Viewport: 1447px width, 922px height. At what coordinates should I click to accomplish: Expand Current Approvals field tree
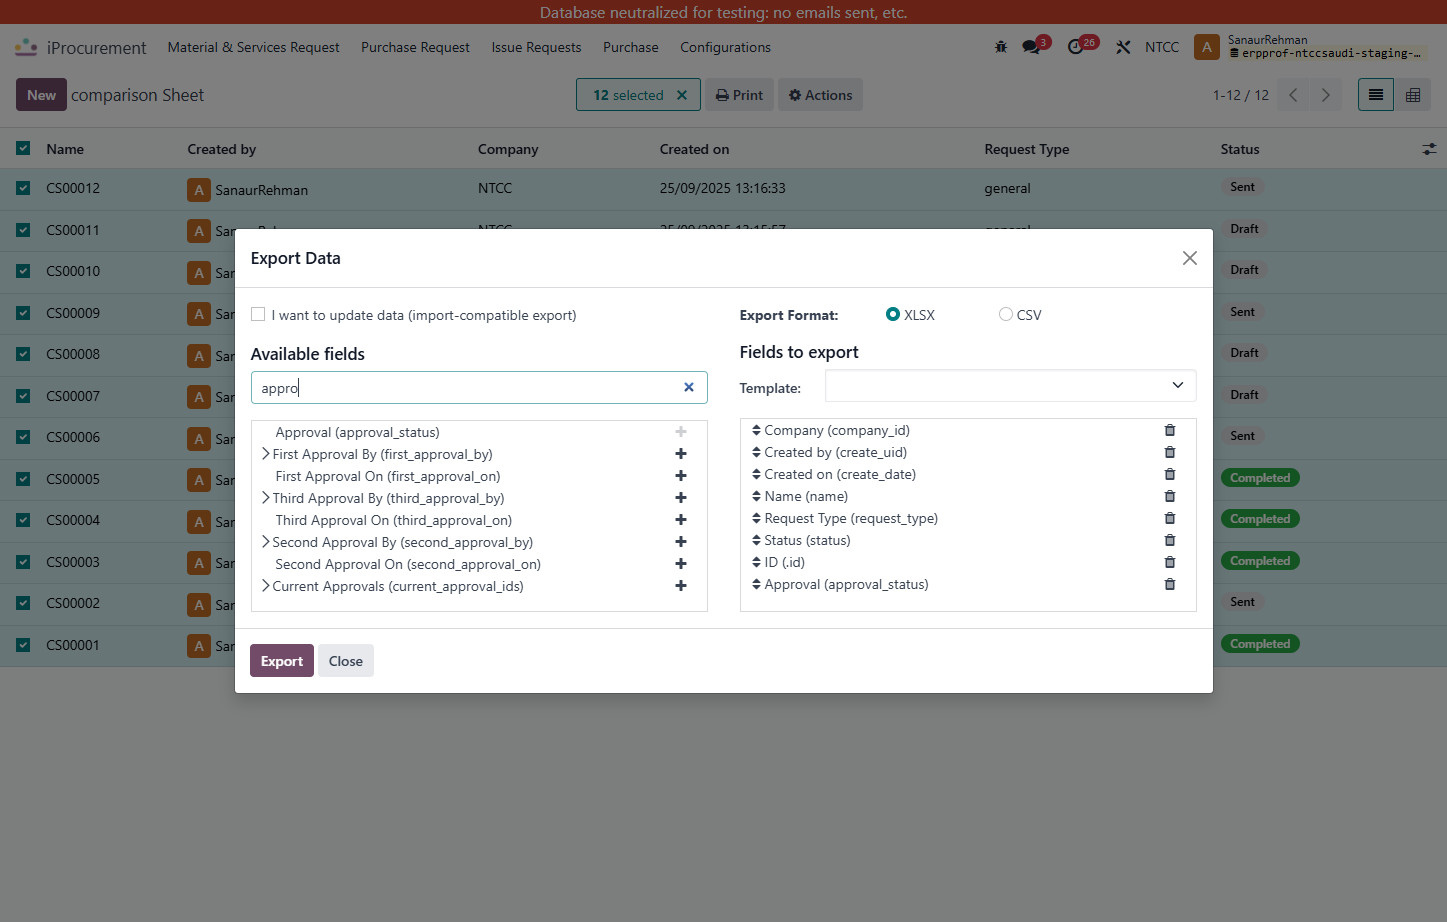click(266, 586)
